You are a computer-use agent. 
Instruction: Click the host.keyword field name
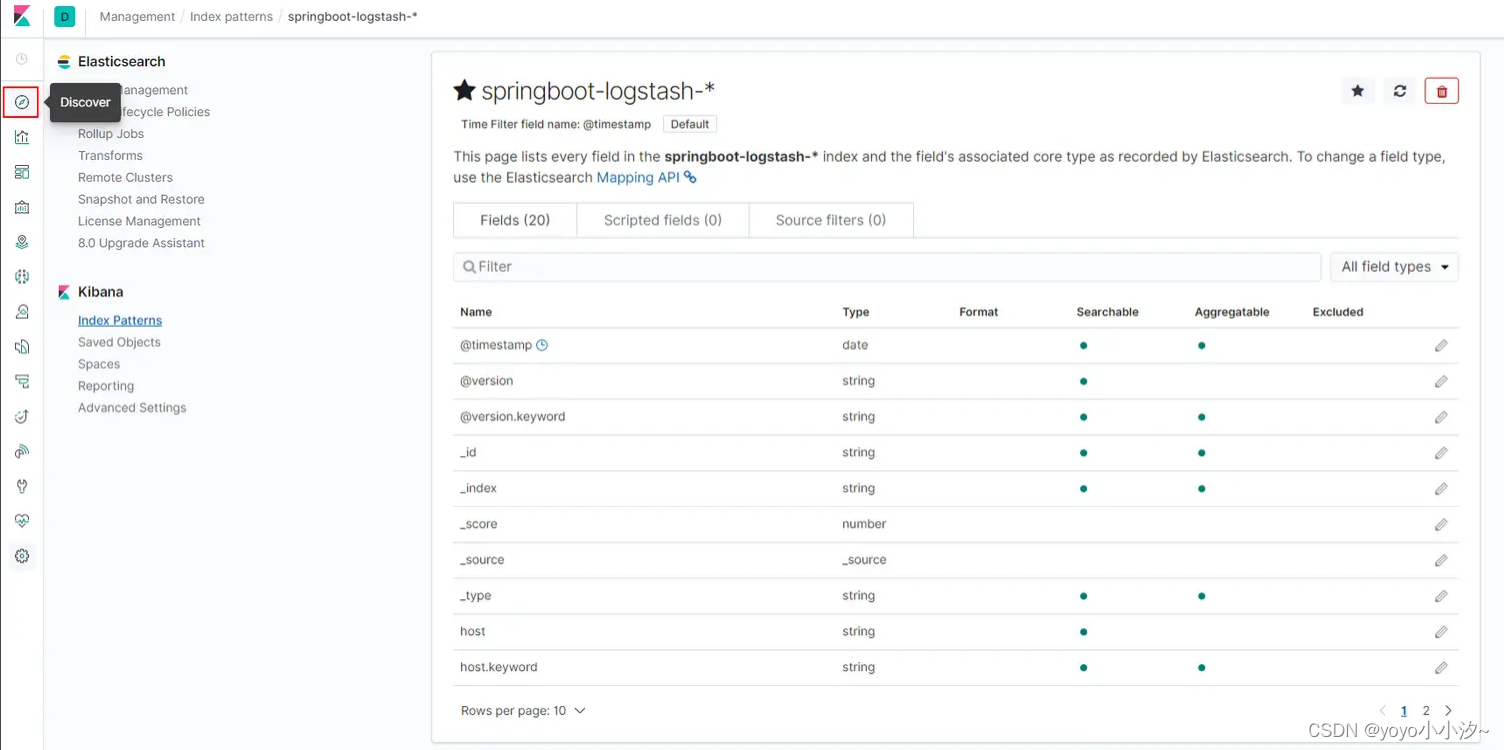pos(498,667)
